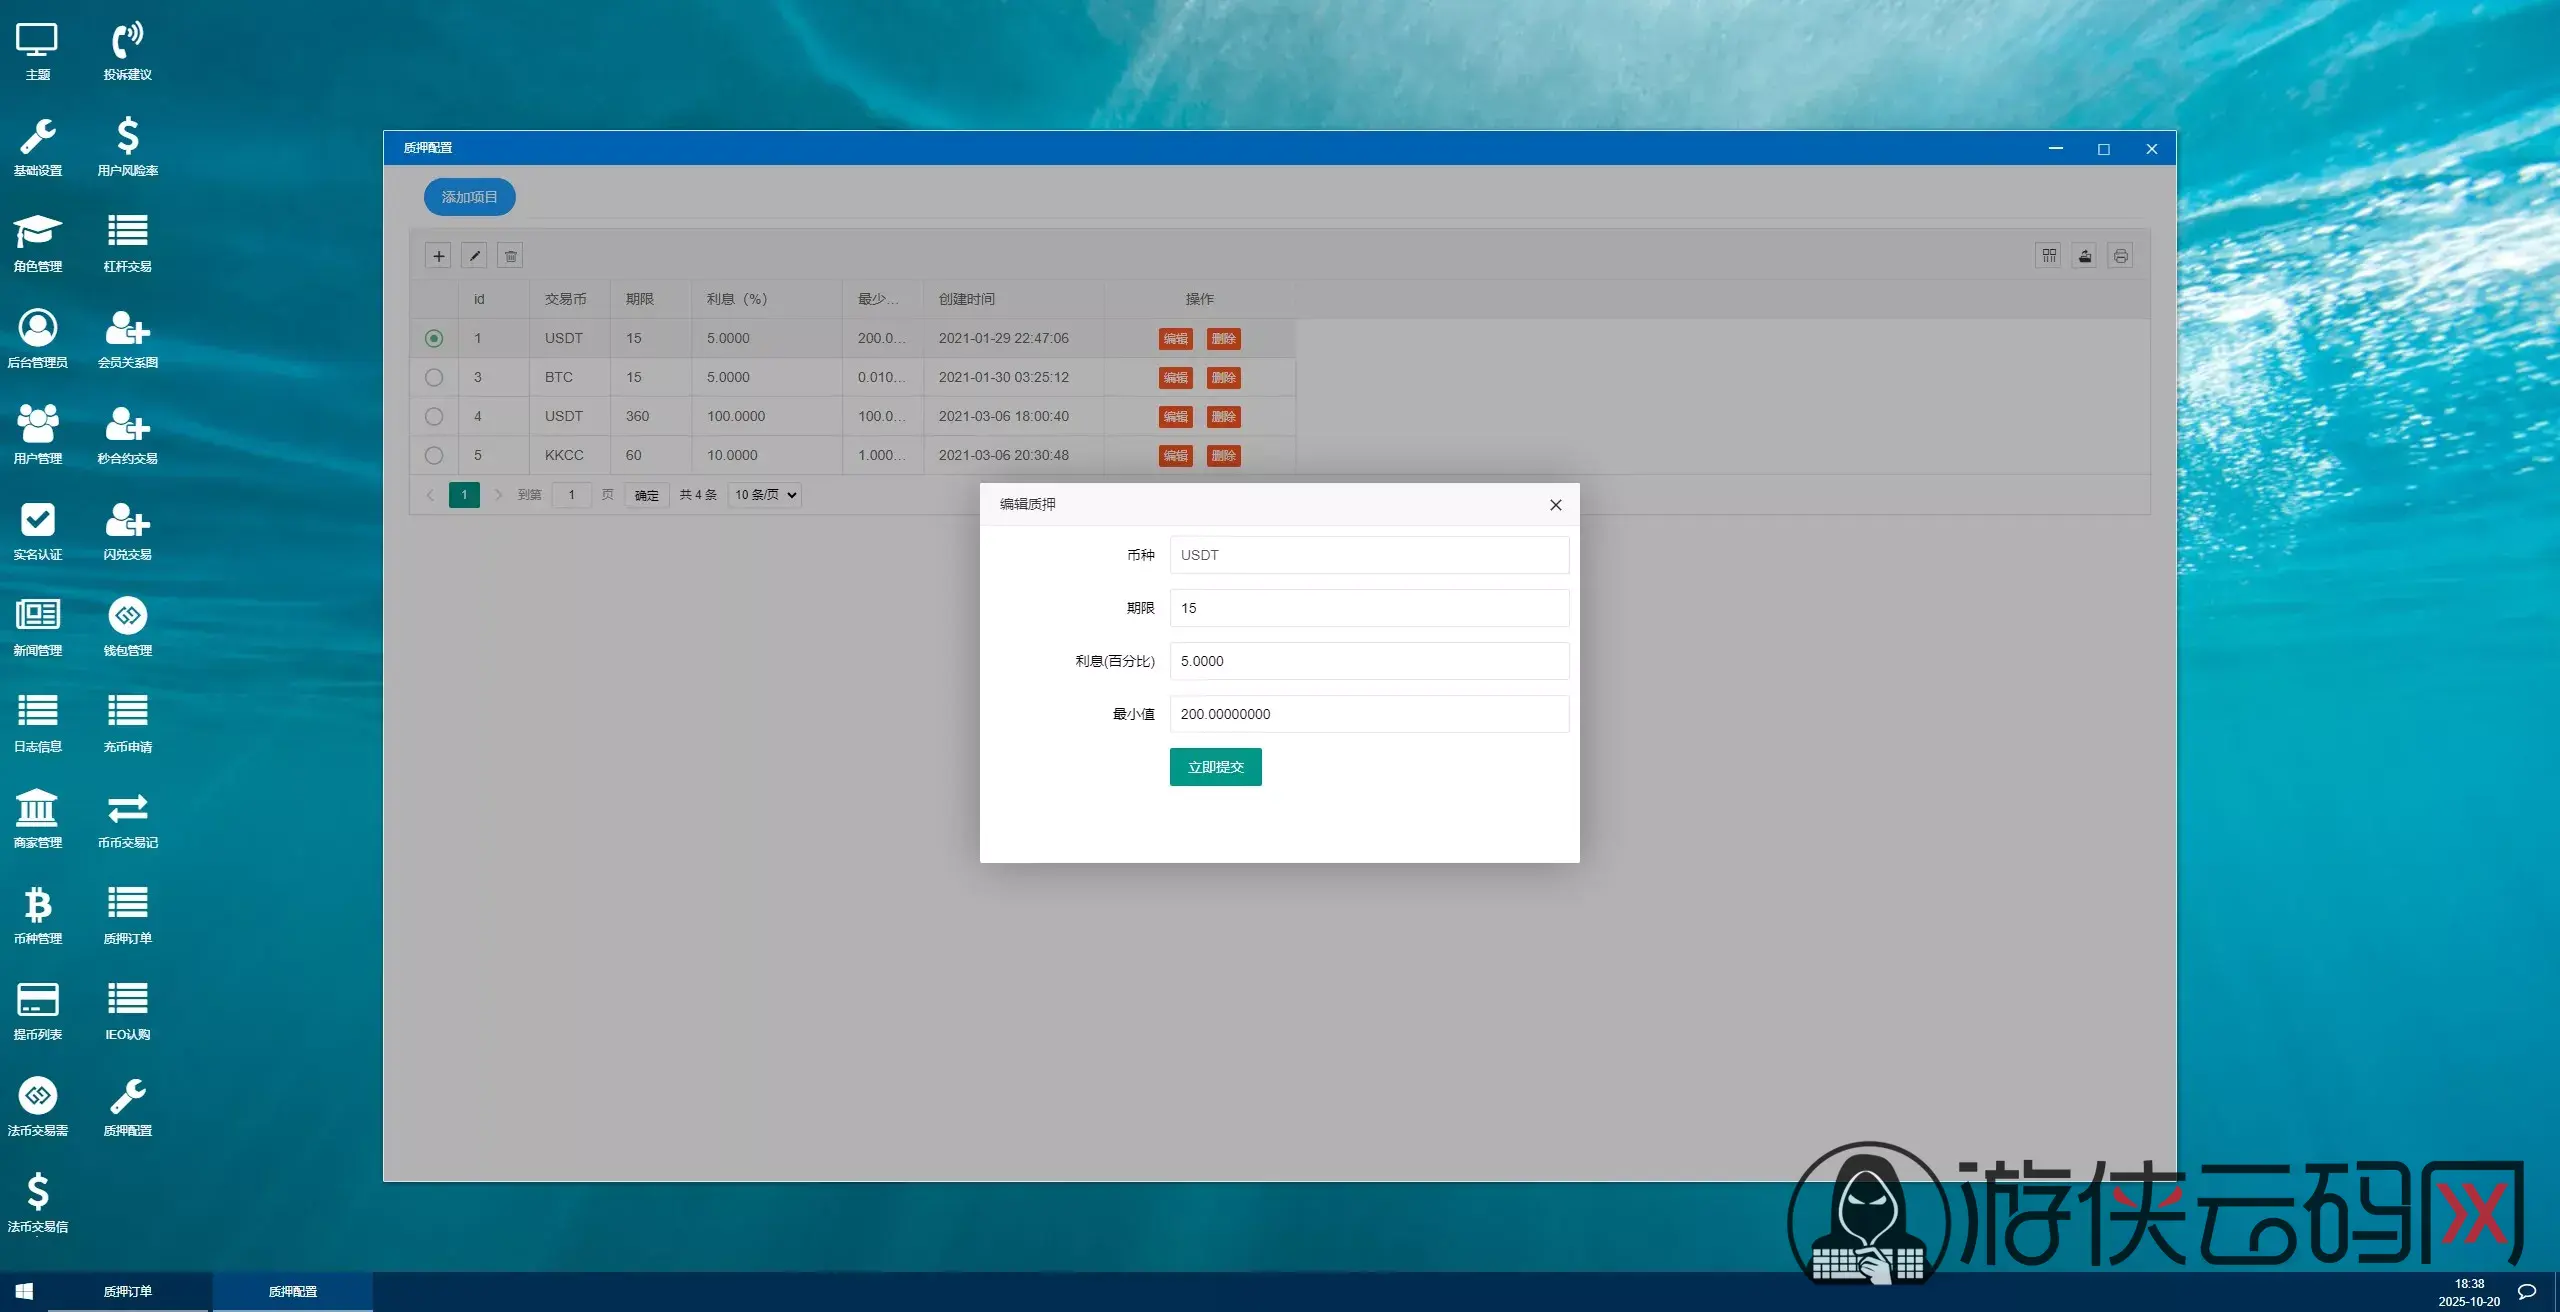Image resolution: width=2560 pixels, height=1312 pixels.
Task: Click the print icon in table toolbar
Action: tap(2120, 256)
